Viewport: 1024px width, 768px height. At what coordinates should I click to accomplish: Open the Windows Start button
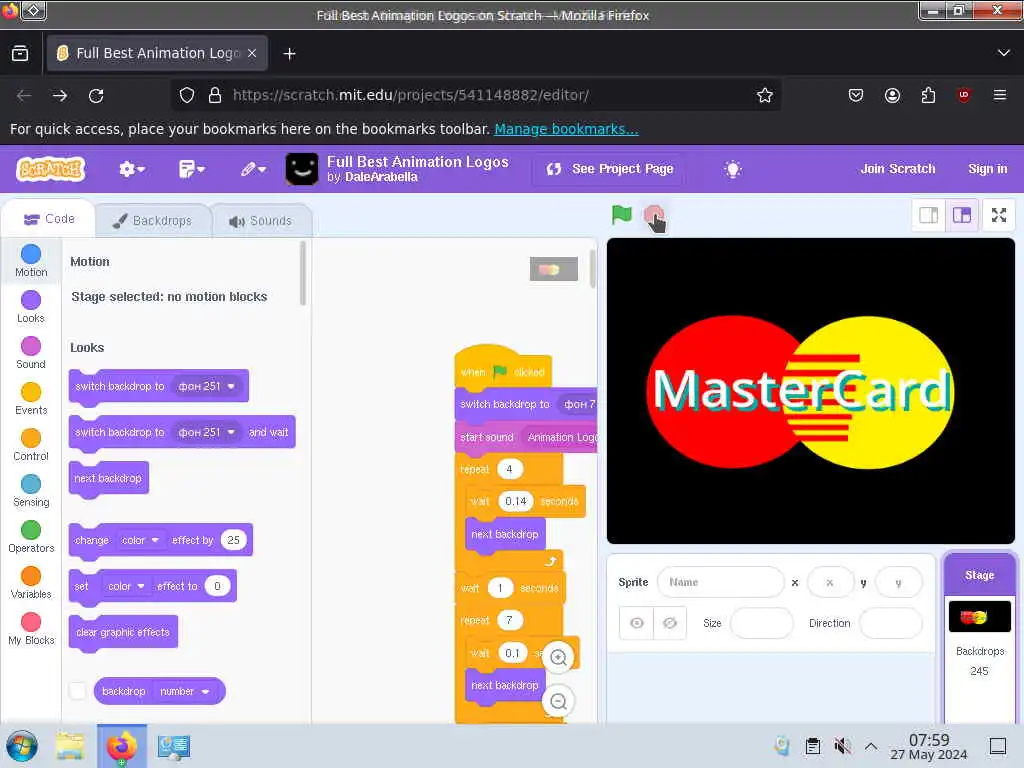pos(22,746)
